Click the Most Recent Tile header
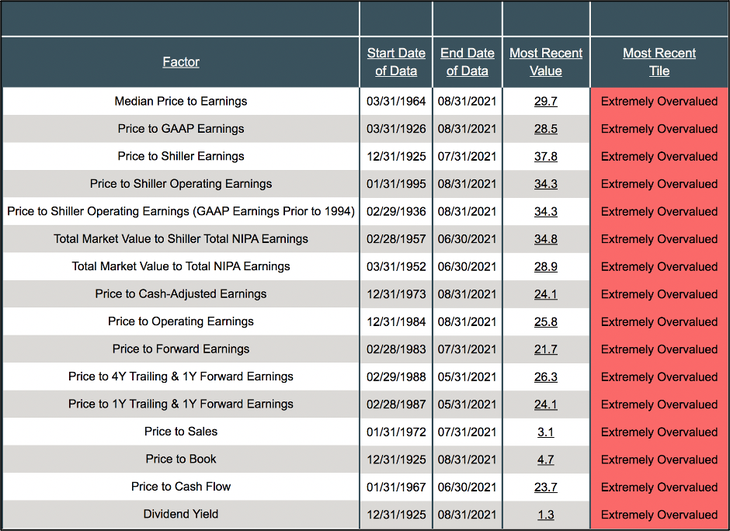 (659, 62)
